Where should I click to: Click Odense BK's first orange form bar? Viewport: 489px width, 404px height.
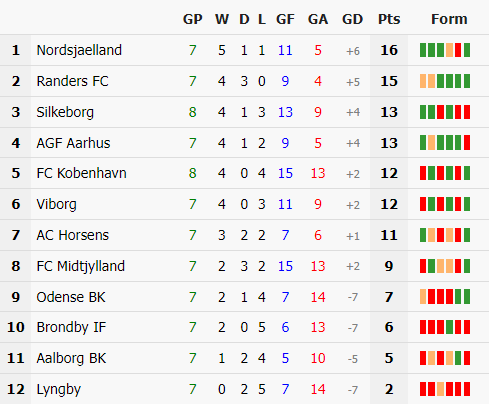(x=423, y=296)
